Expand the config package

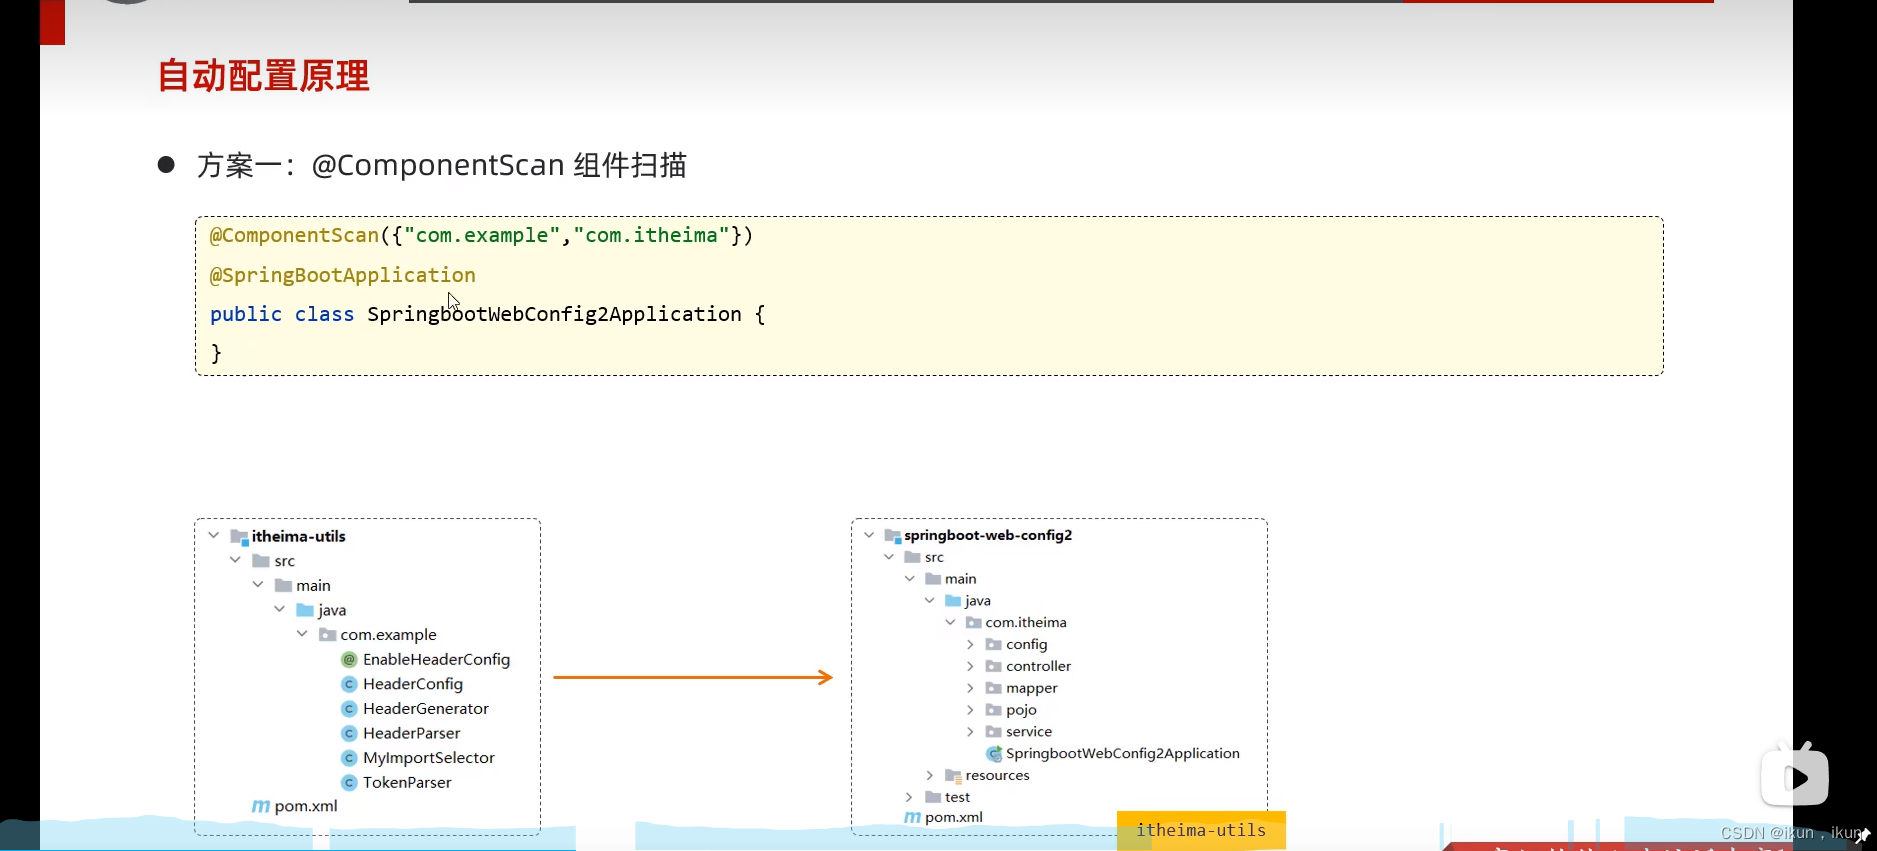pos(971,644)
